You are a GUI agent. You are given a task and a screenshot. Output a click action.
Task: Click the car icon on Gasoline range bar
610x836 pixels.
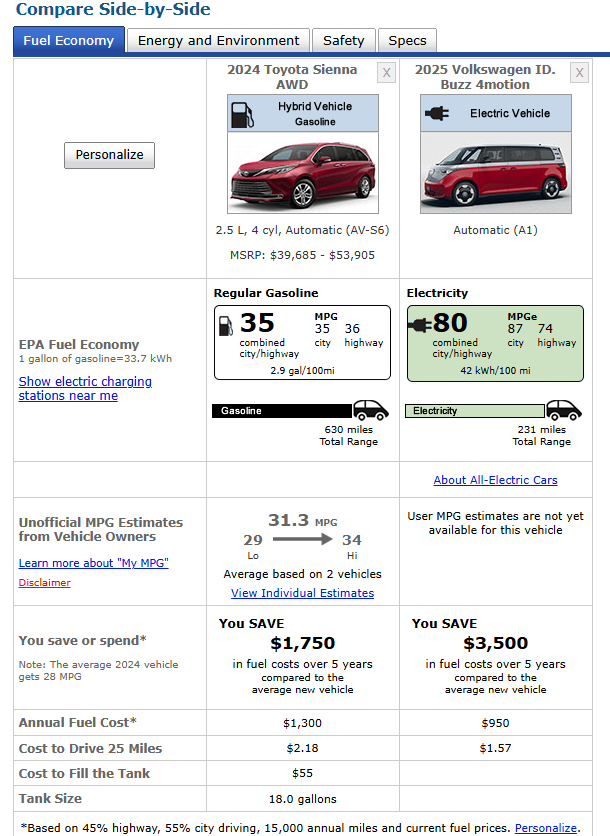coord(370,410)
